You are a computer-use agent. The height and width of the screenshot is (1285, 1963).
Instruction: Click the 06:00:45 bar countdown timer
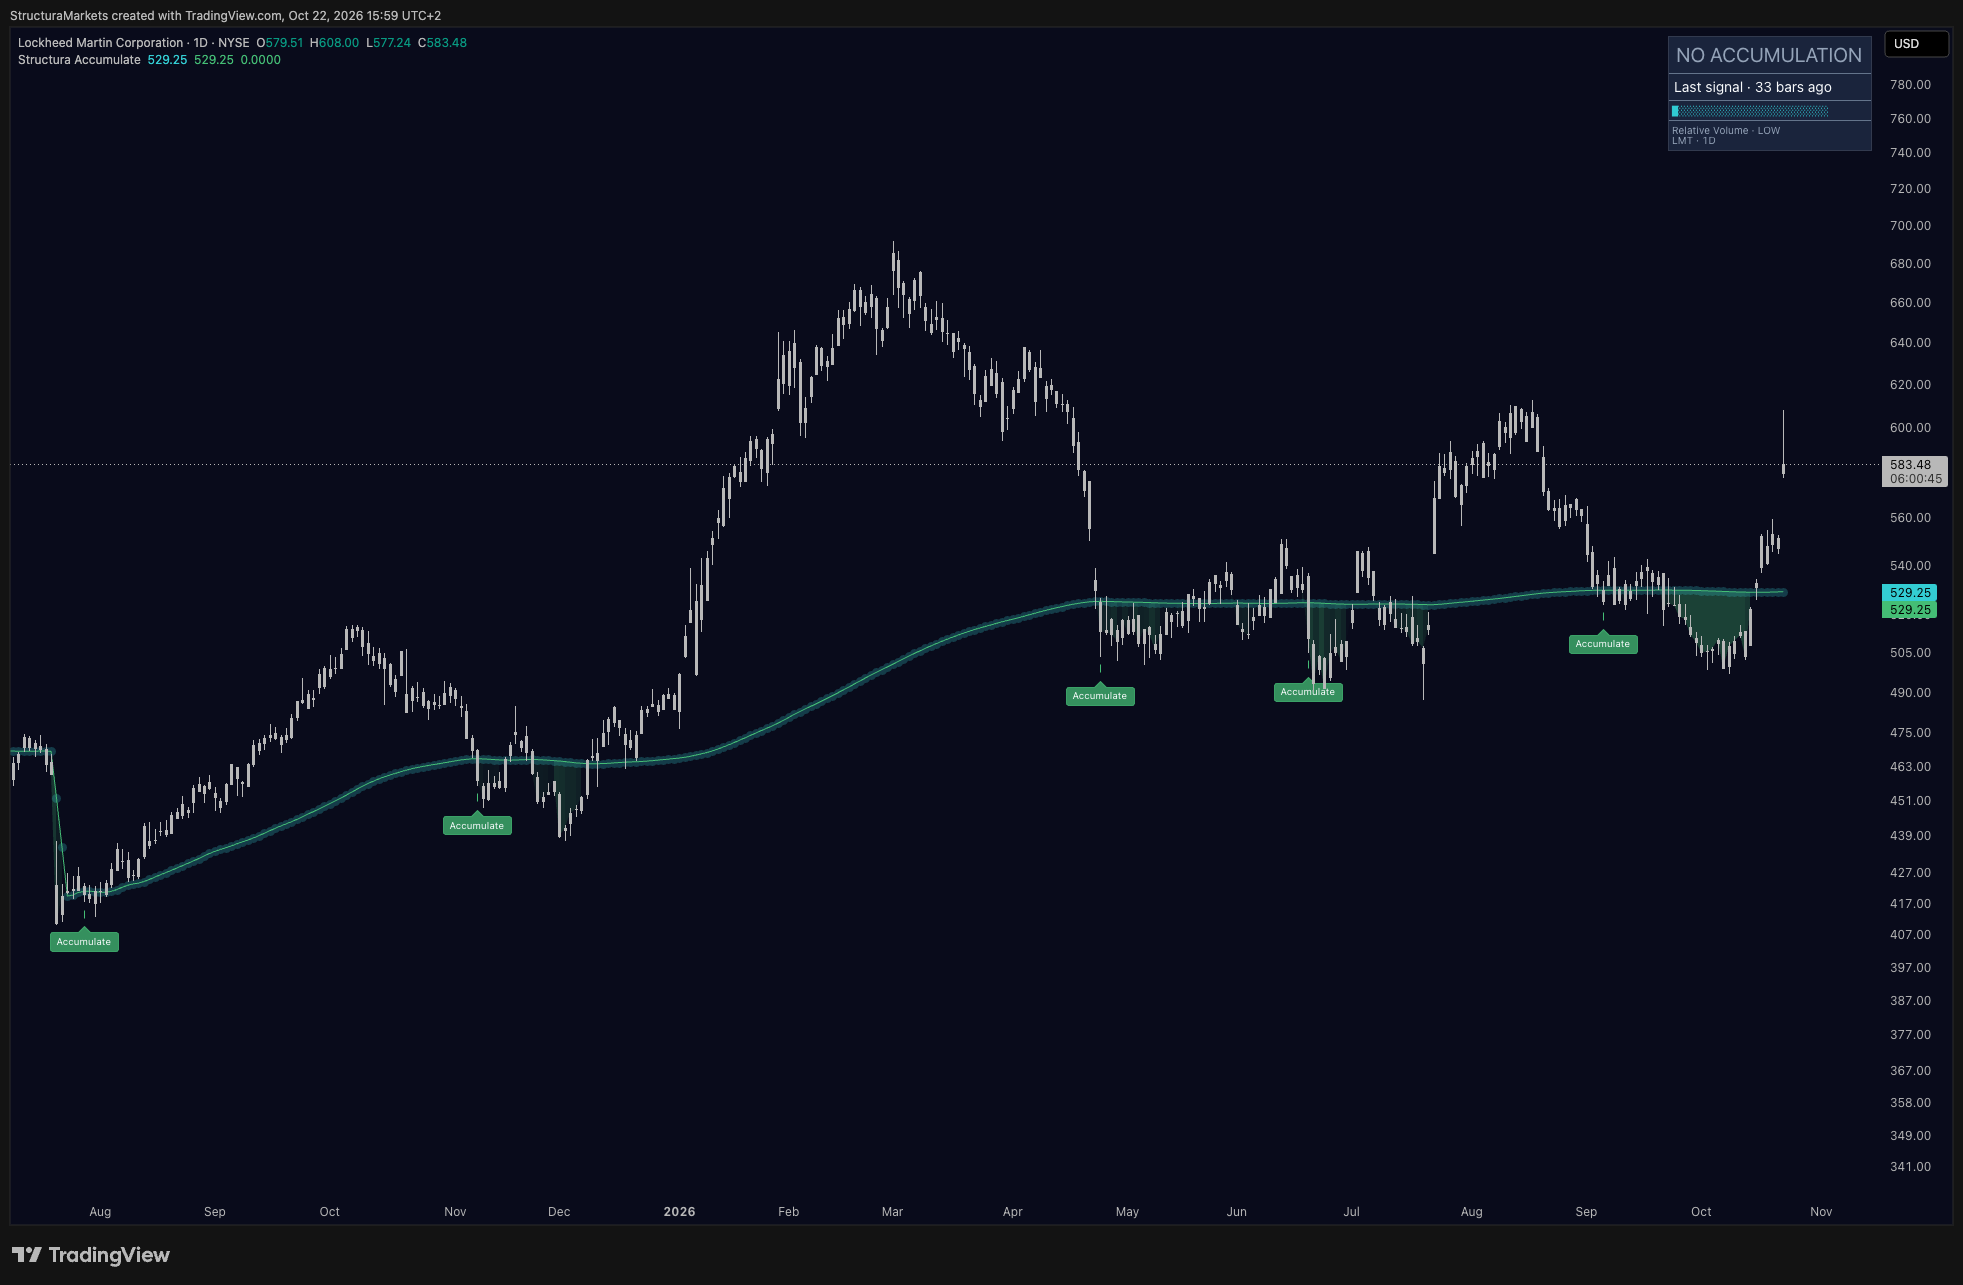coord(1916,479)
